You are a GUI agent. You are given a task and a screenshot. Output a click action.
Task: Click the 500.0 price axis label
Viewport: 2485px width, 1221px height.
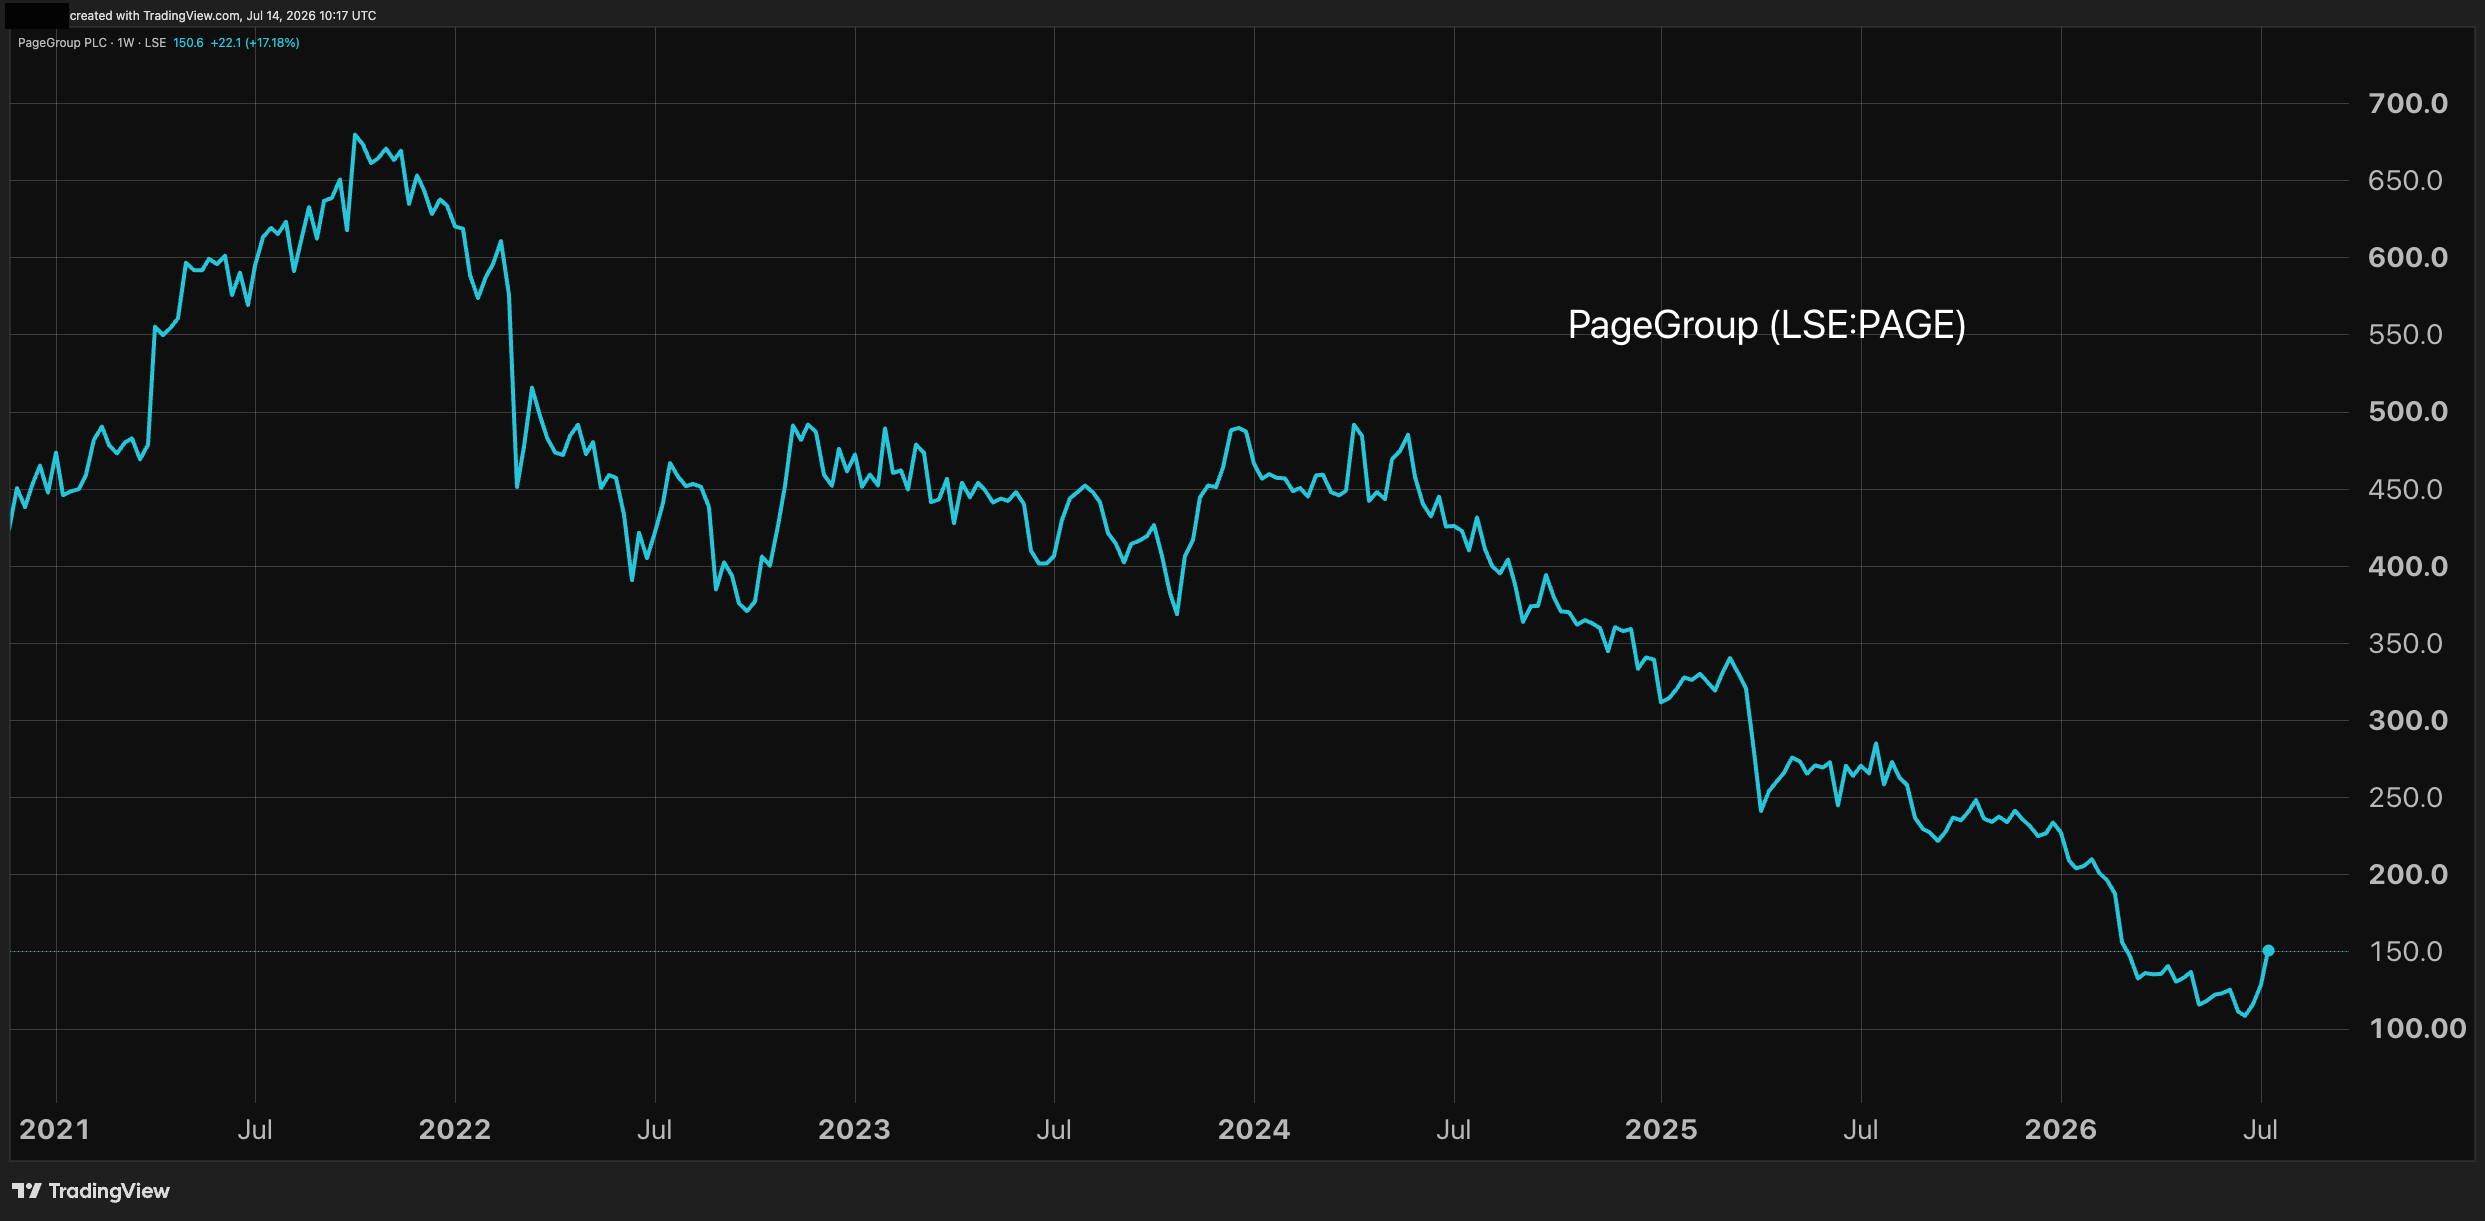(x=2408, y=411)
